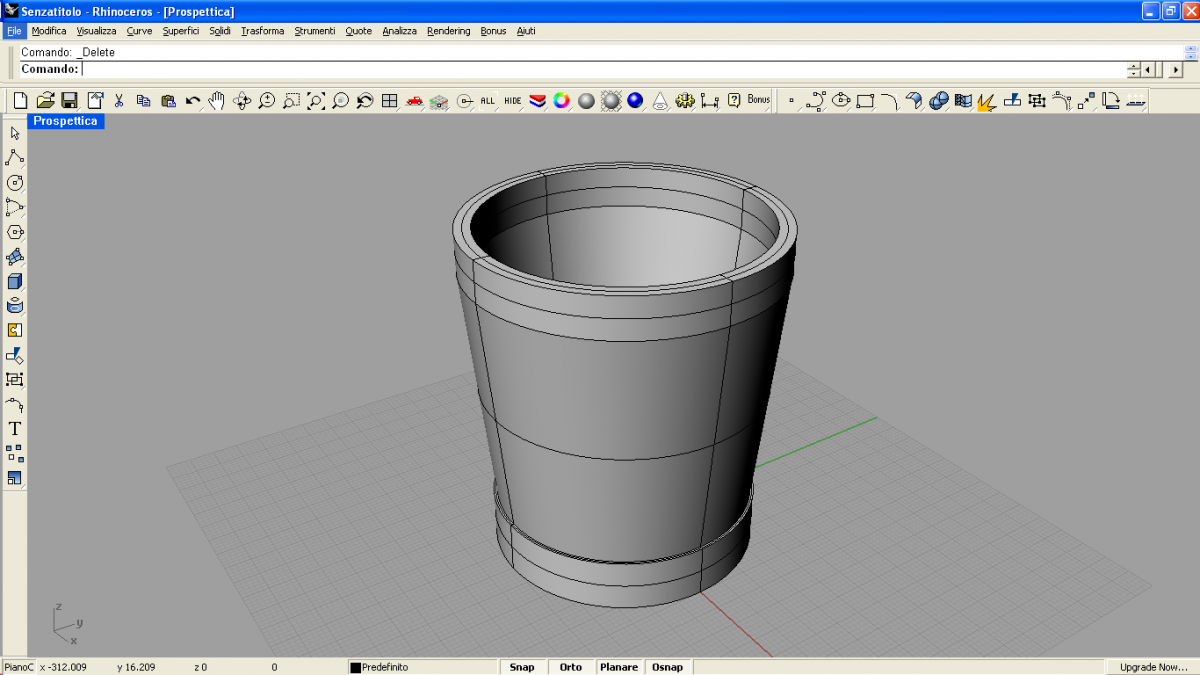Open the Strumenti menu

tap(315, 31)
